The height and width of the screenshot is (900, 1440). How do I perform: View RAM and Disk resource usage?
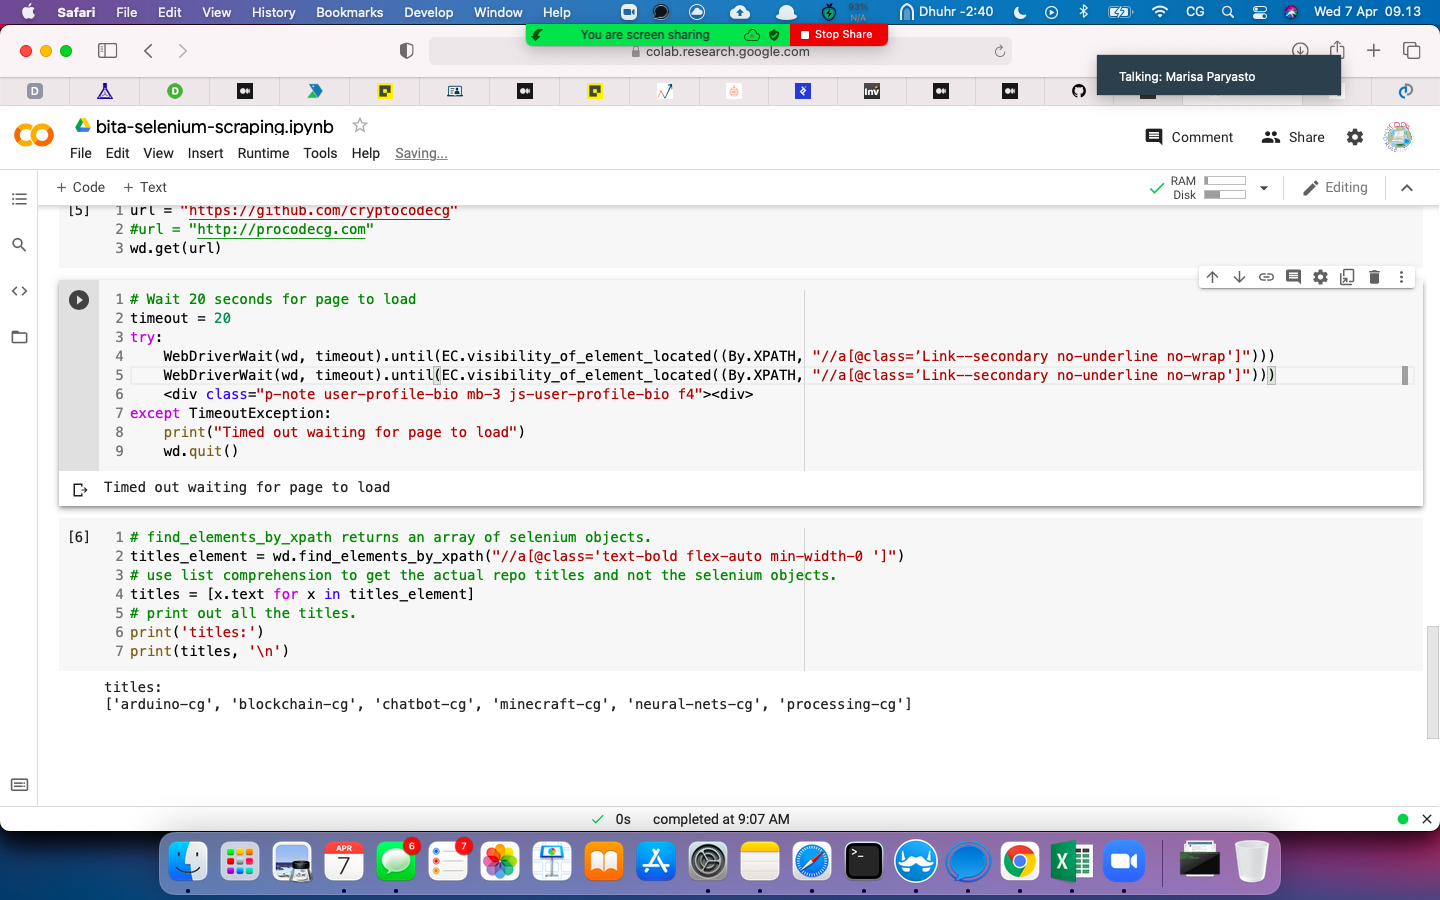click(x=1208, y=188)
